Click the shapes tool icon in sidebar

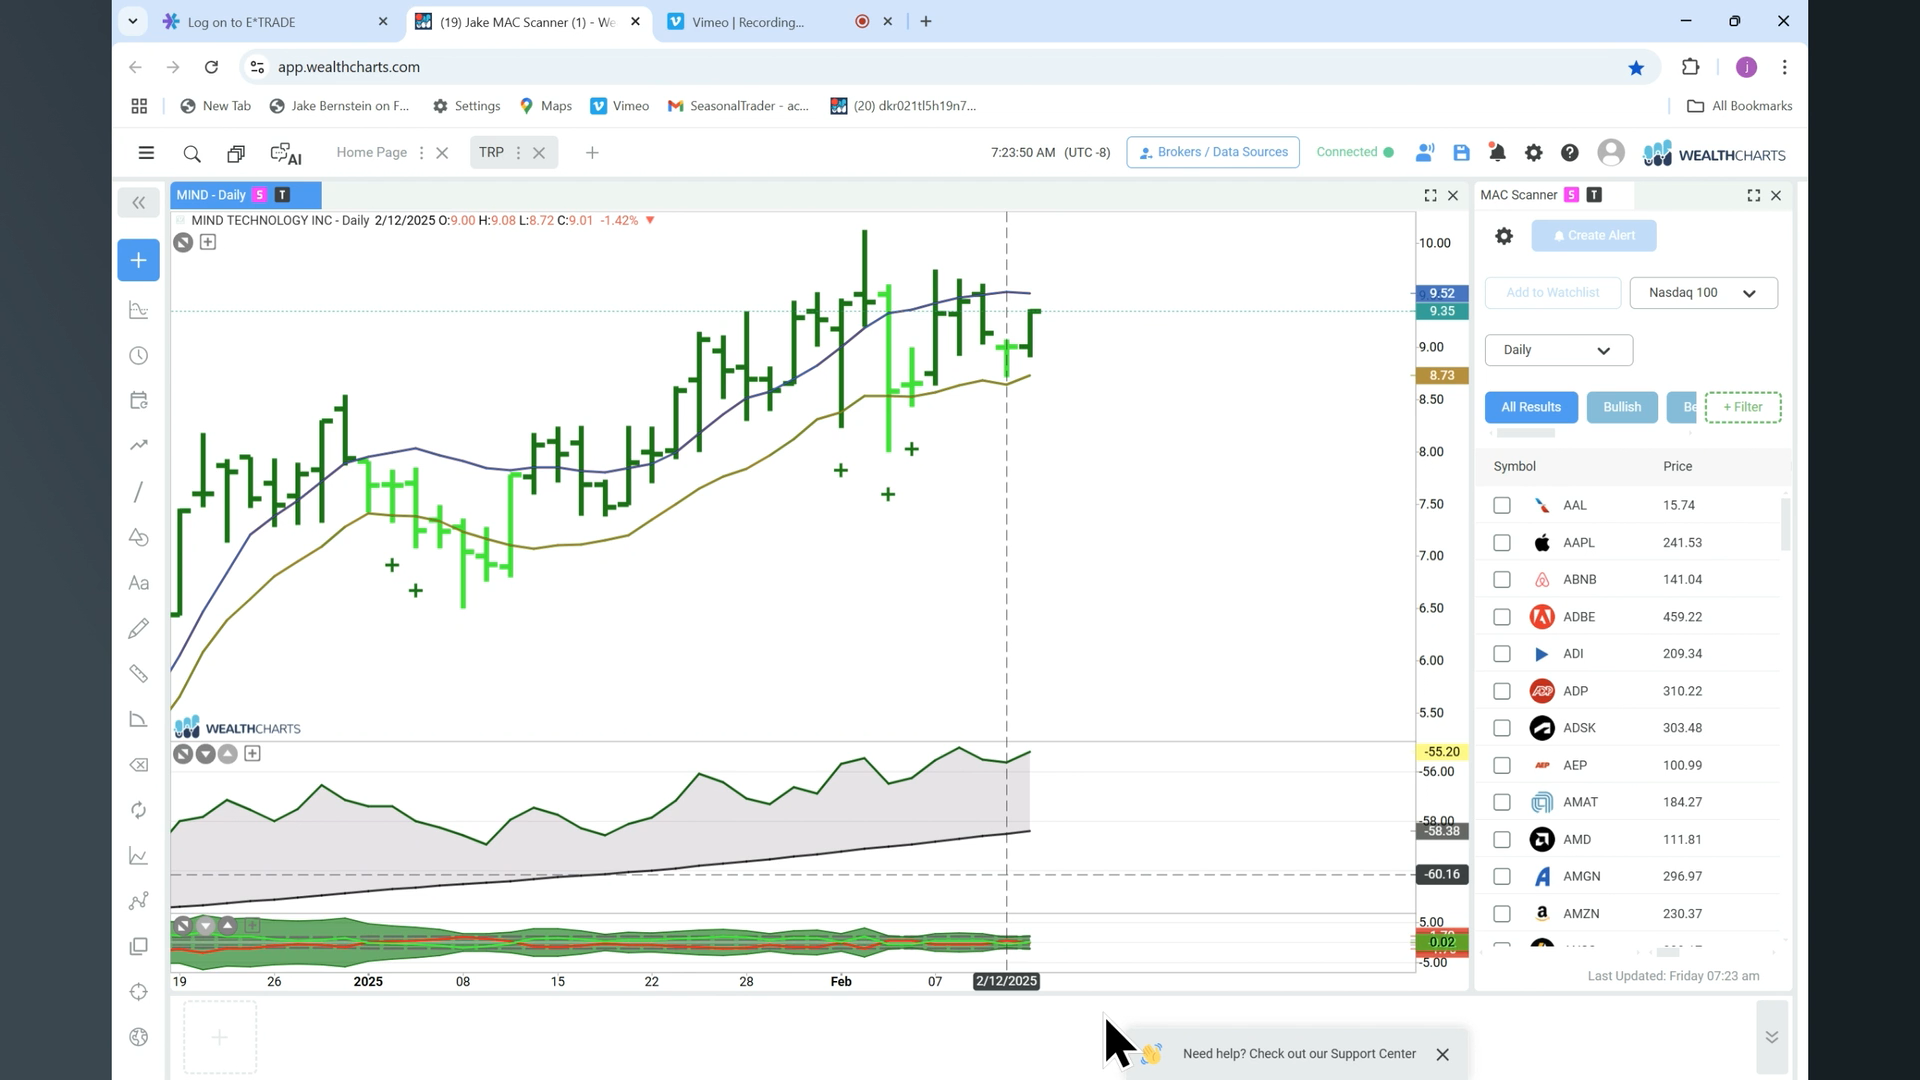tap(139, 538)
